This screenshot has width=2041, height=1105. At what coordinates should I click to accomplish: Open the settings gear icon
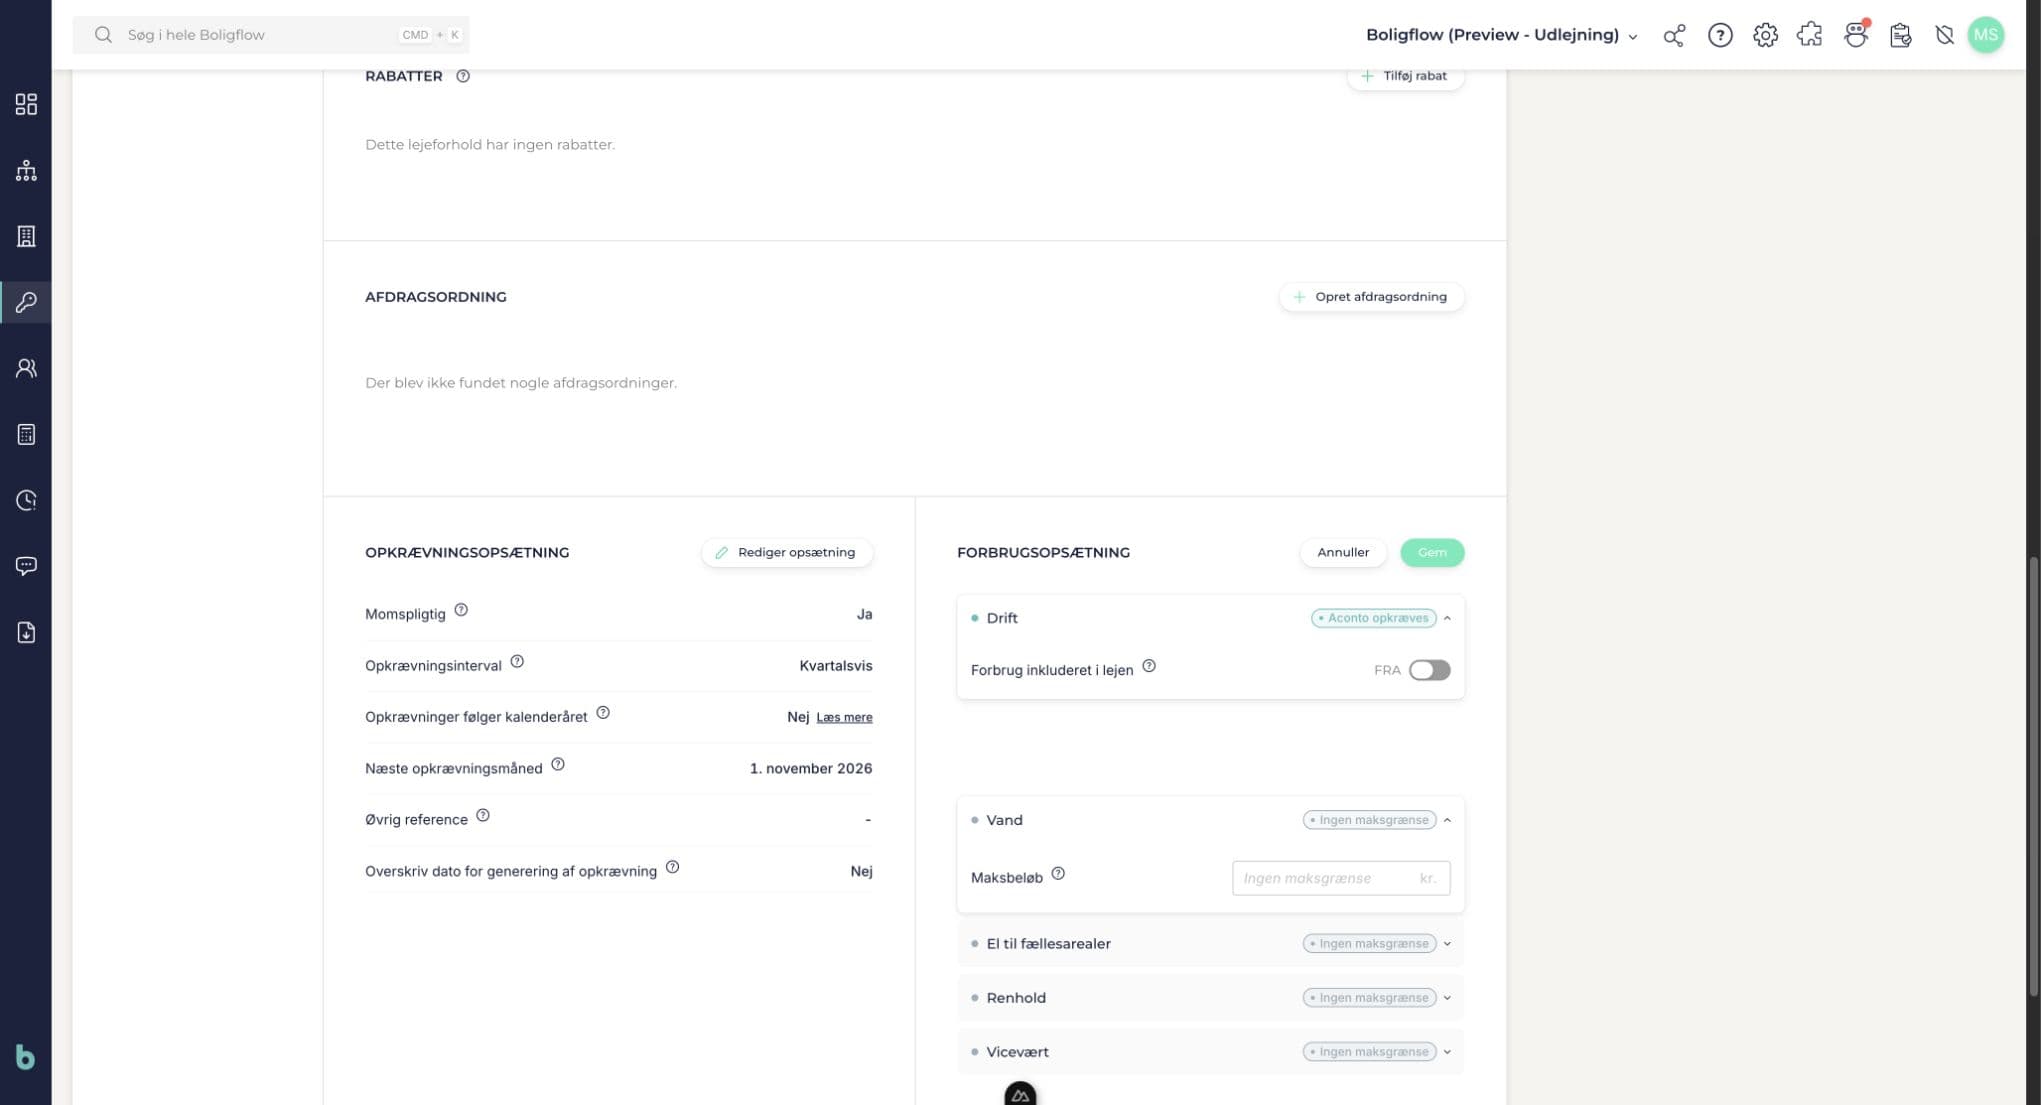point(1765,35)
